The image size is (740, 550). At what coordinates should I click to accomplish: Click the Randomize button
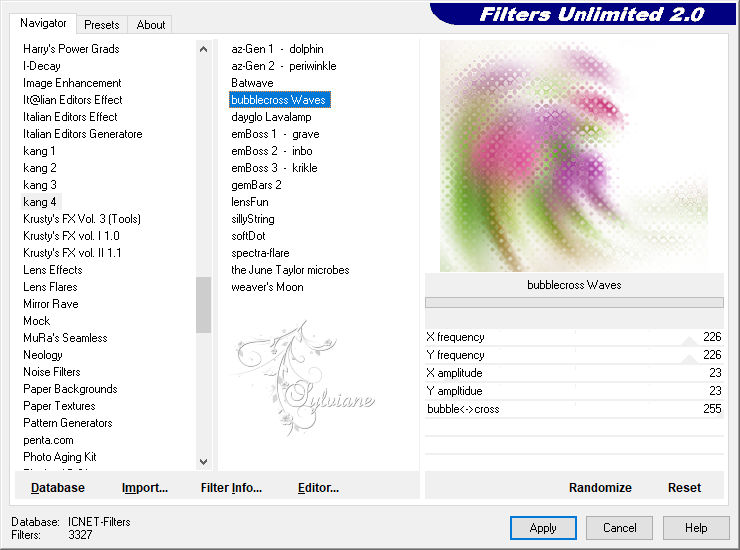click(600, 487)
